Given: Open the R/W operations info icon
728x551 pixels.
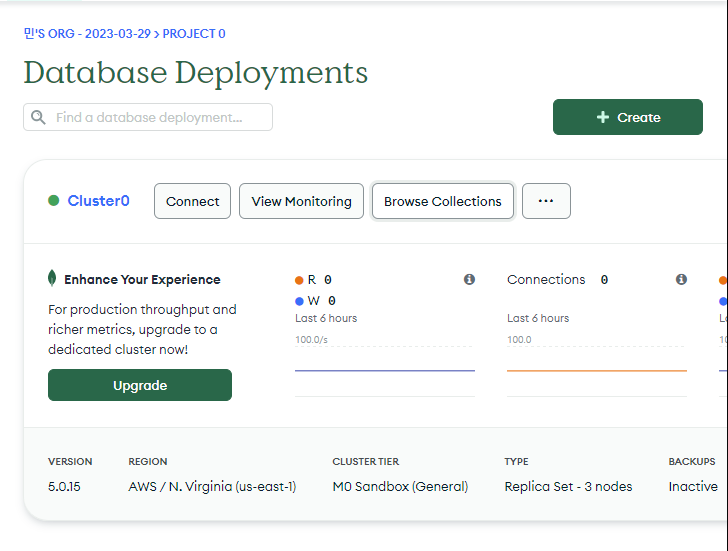Looking at the screenshot, I should 469,279.
